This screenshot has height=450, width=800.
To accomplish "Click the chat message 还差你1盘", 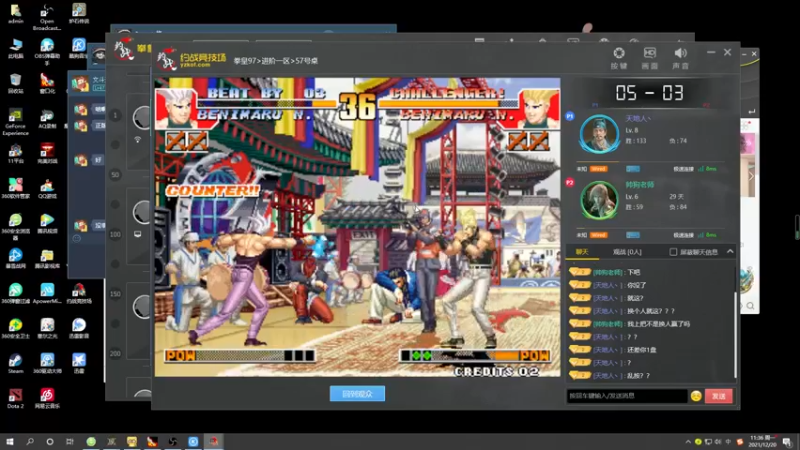I will pos(642,349).
